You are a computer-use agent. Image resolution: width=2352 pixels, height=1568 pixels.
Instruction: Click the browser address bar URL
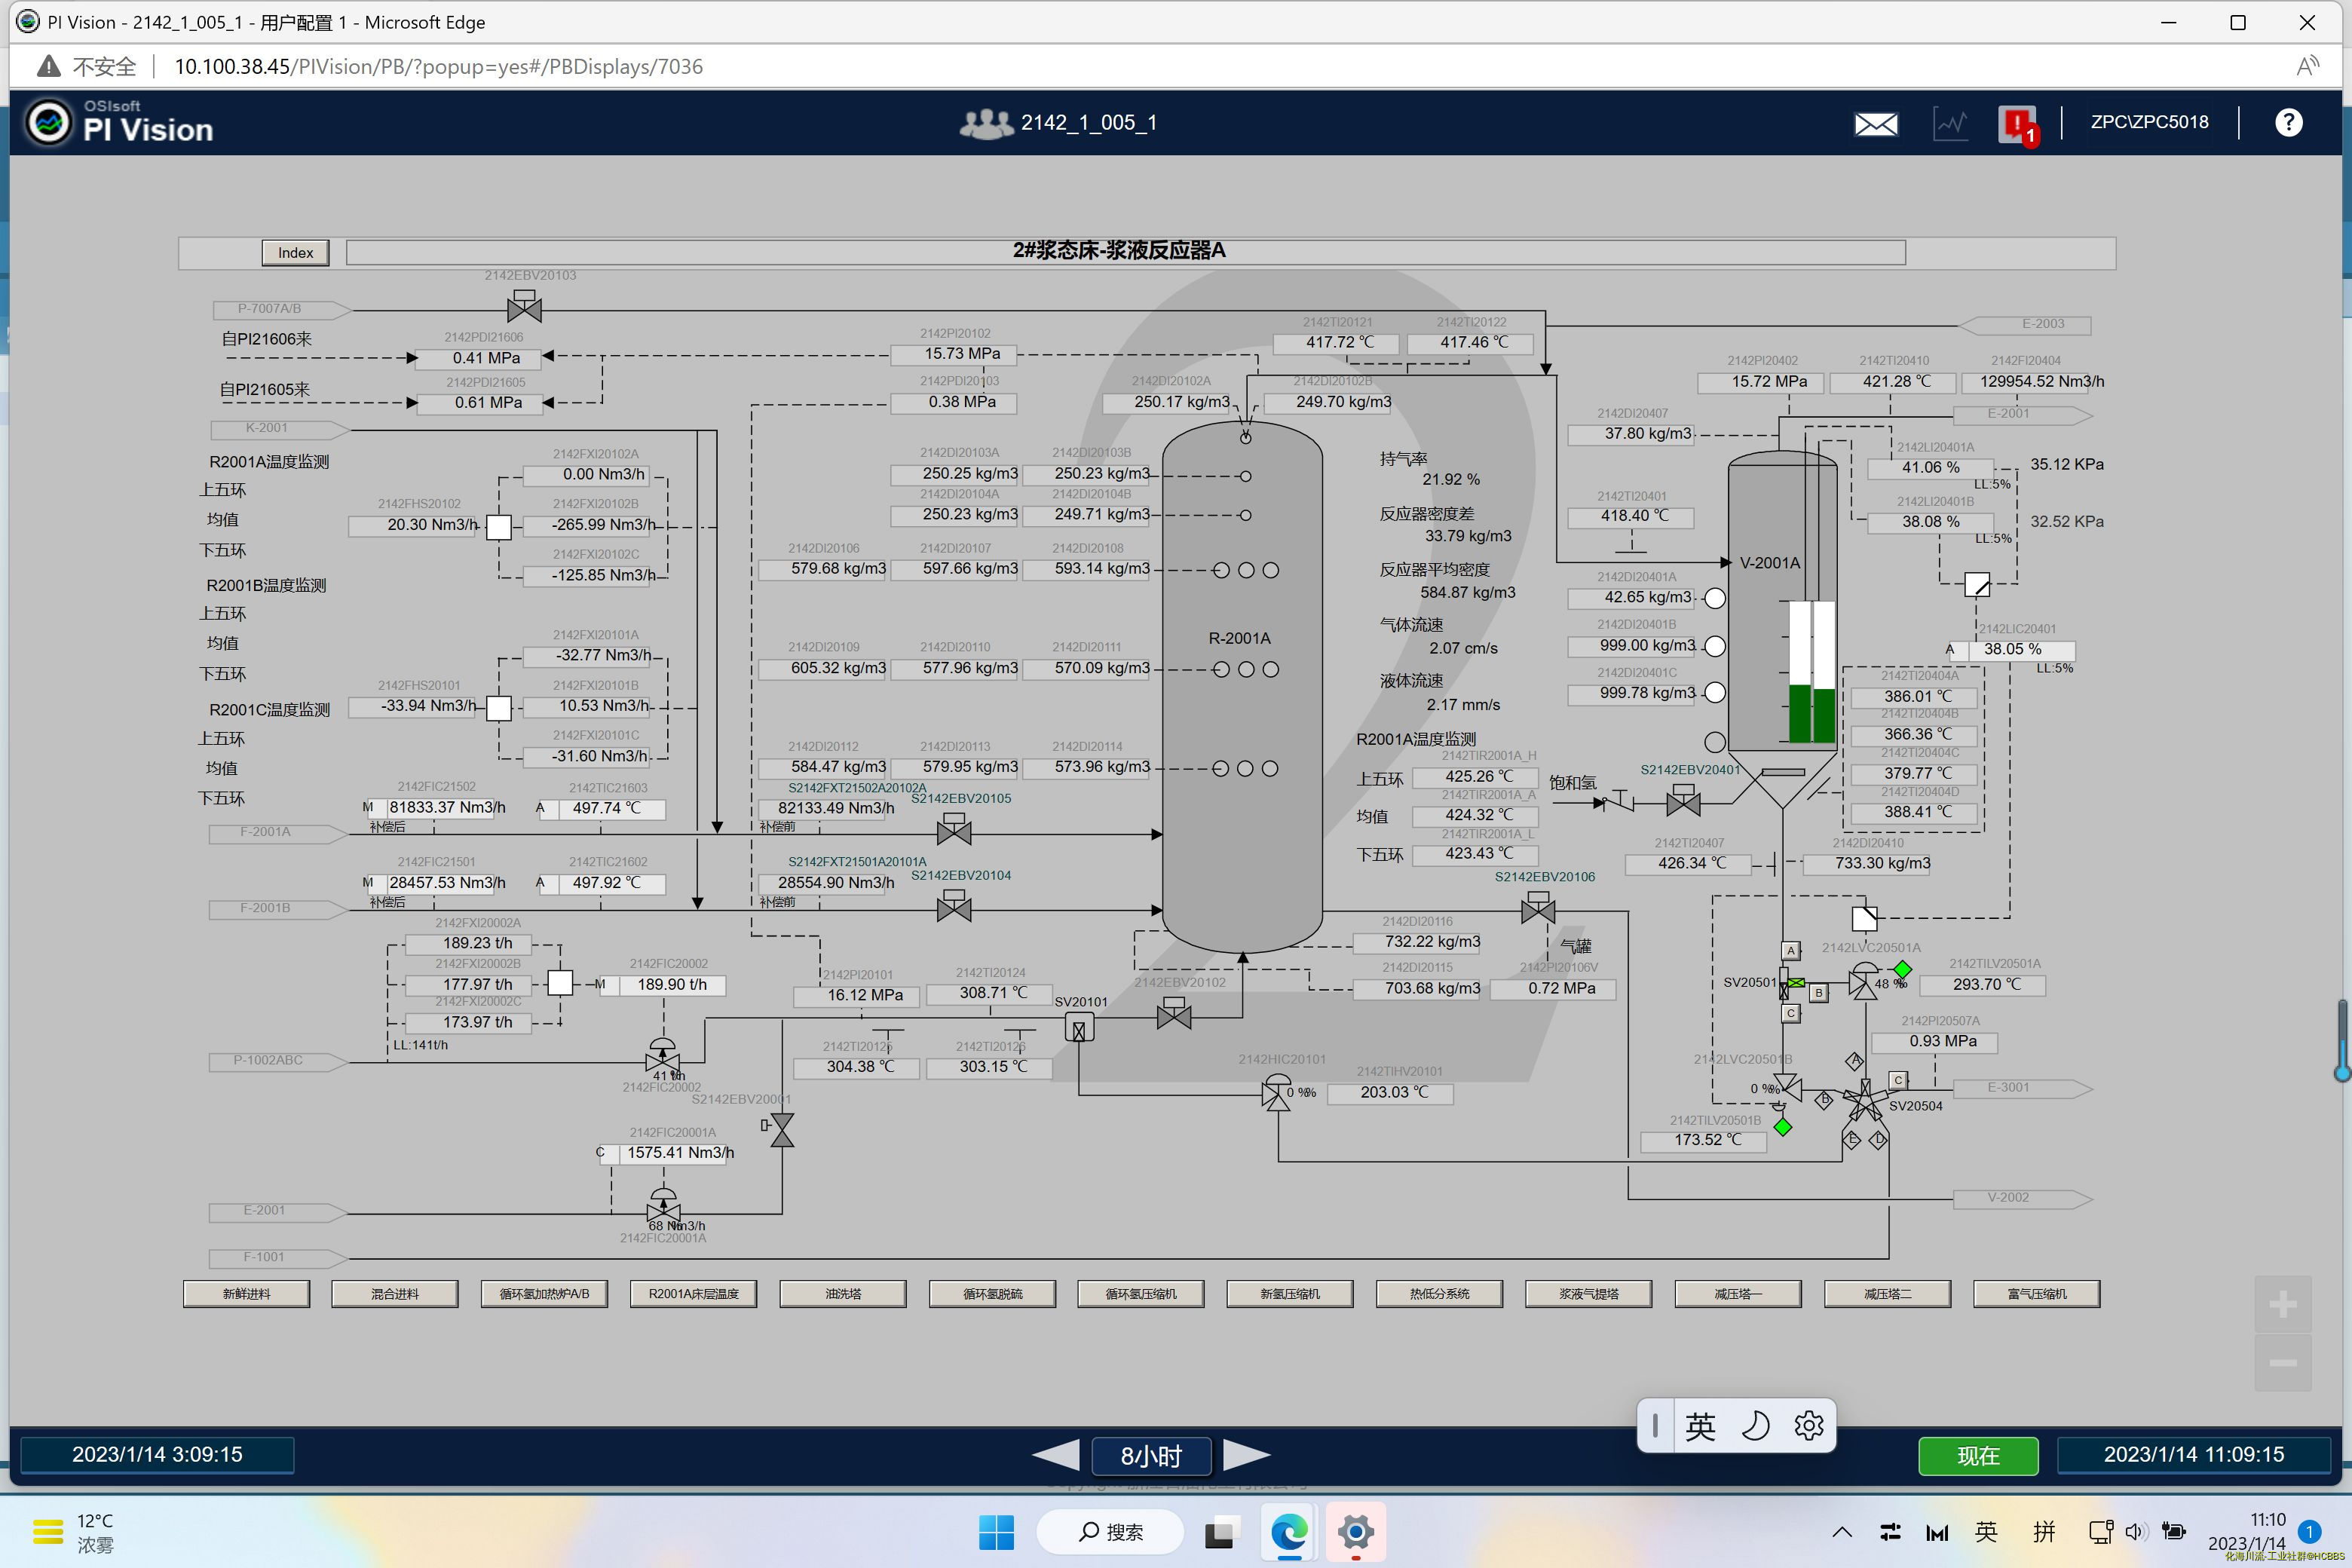click(438, 67)
